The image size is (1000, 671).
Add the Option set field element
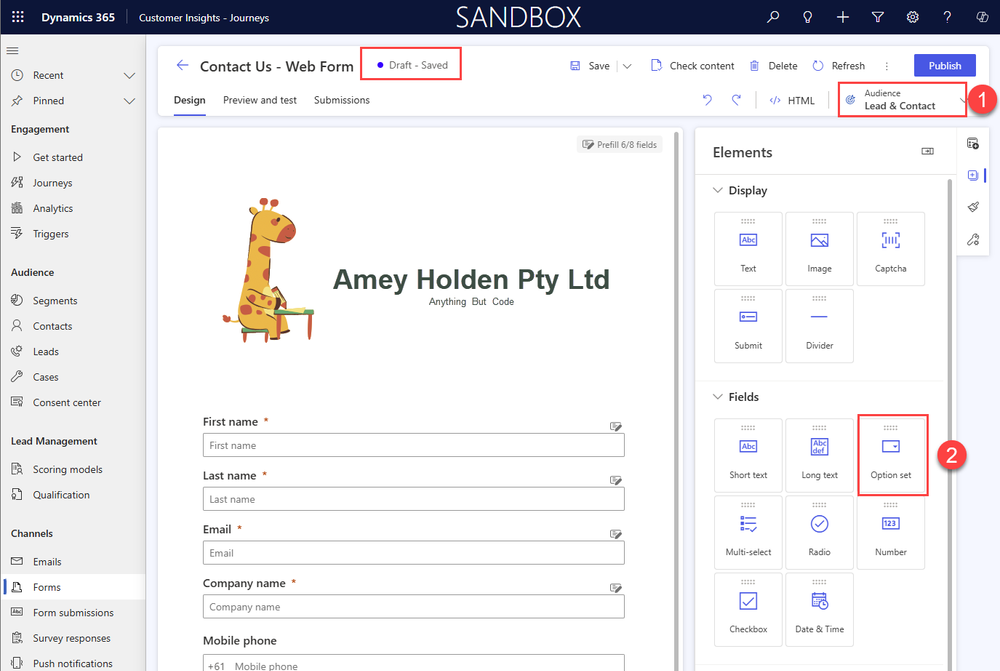891,455
